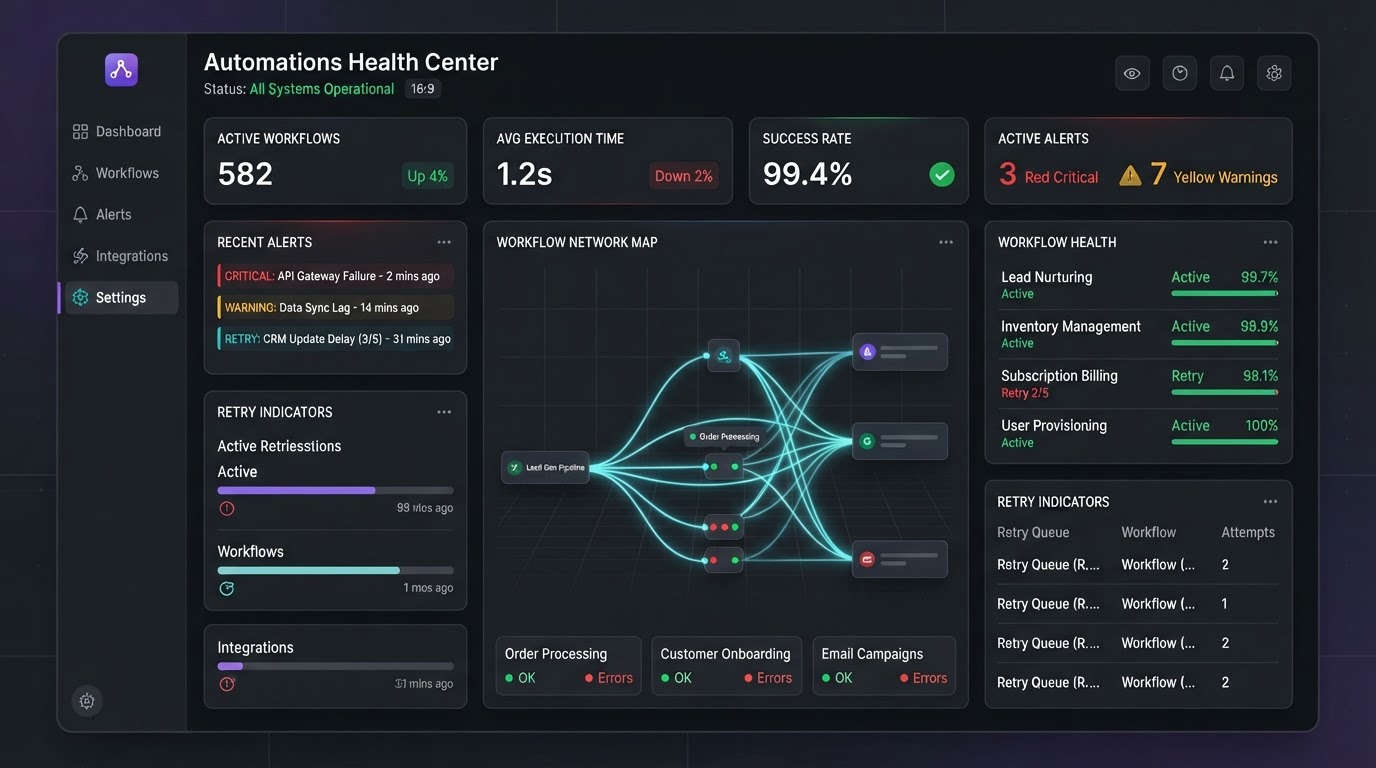Toggle Errors under Order Processing
The image size is (1376, 768).
[609, 678]
